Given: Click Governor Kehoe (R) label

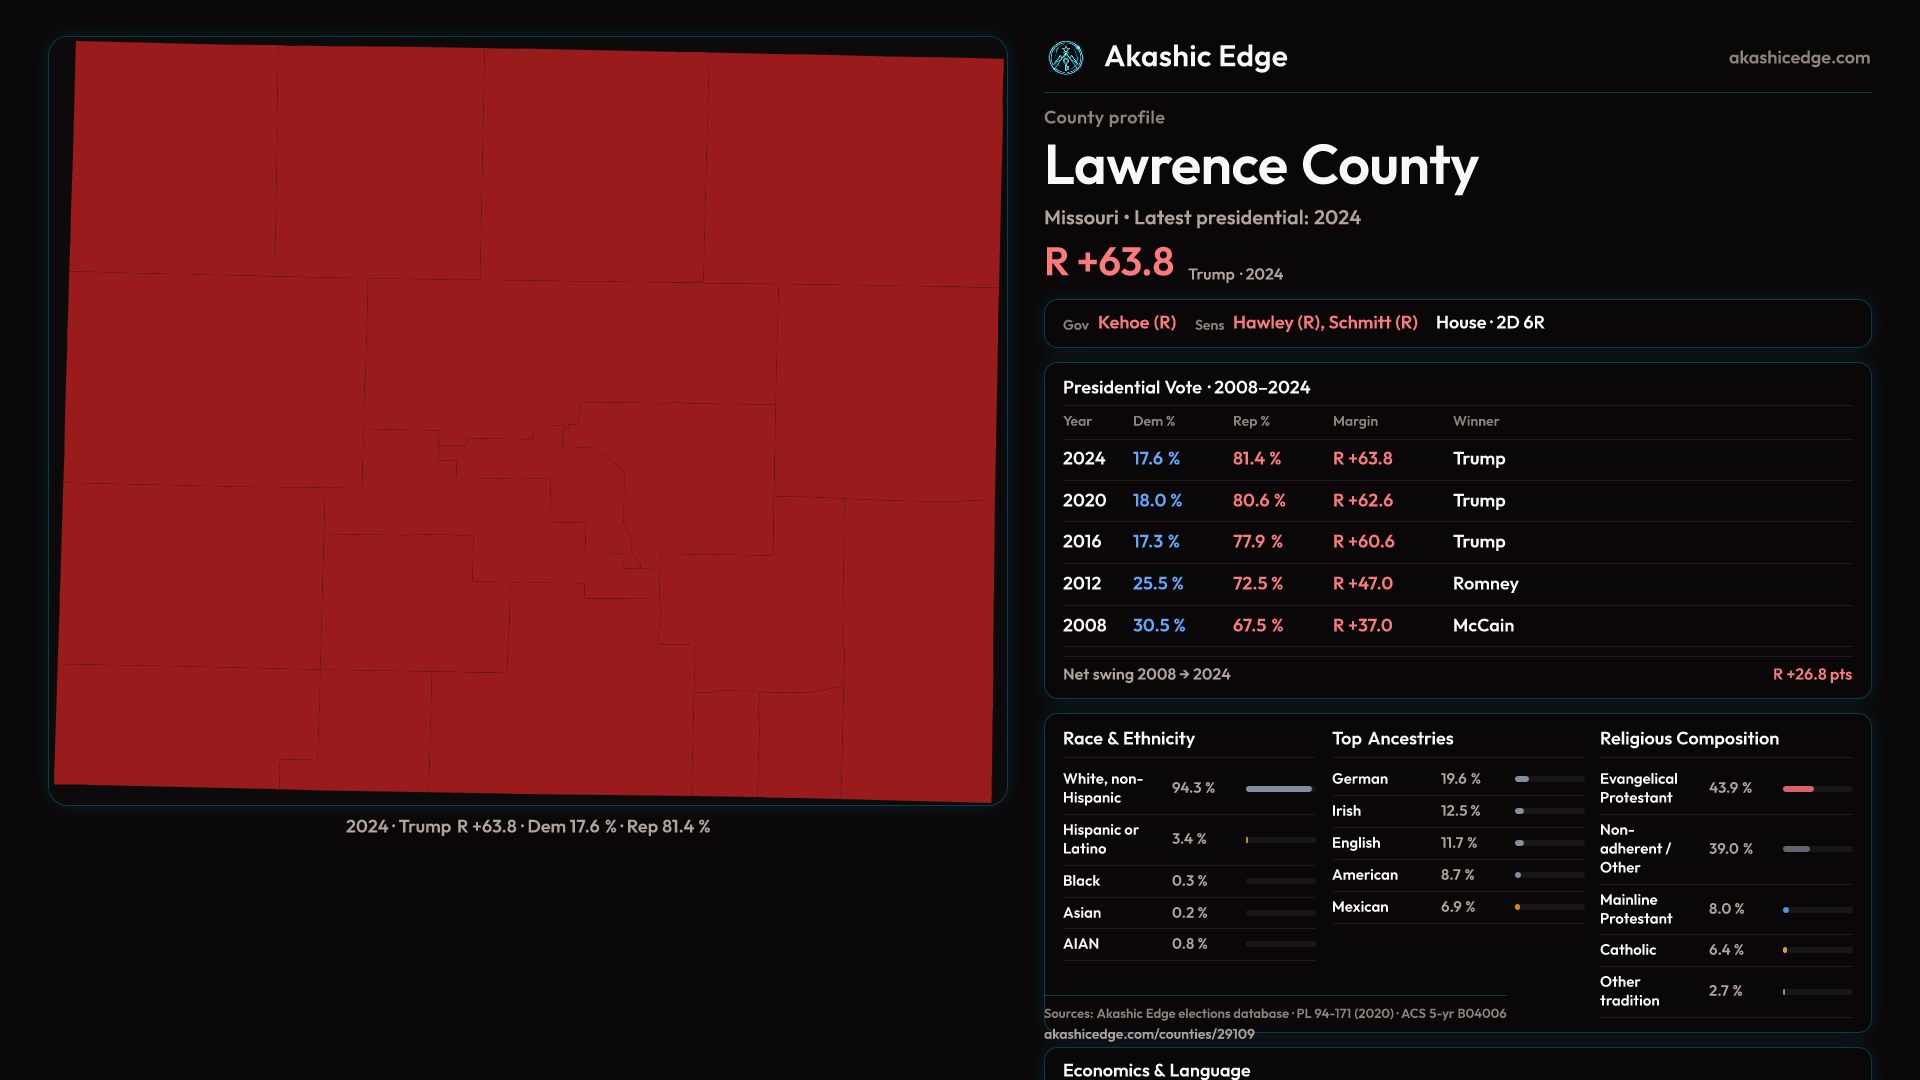Looking at the screenshot, I should [x=1136, y=323].
